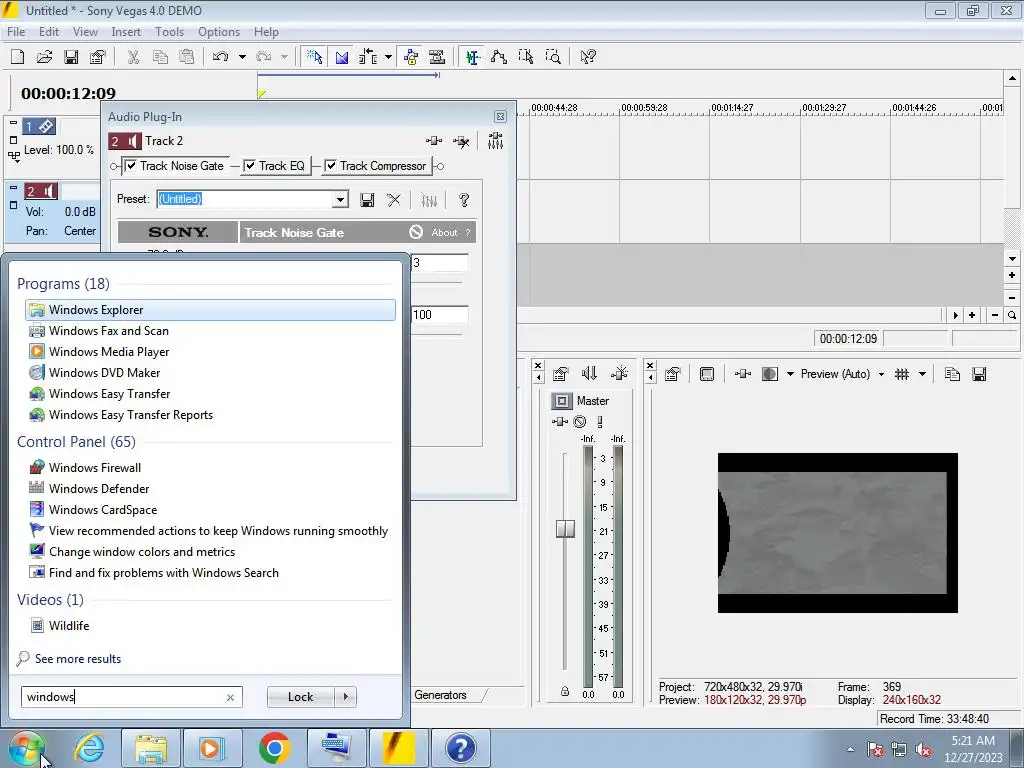Viewport: 1024px width, 768px height.
Task: Select the Selection edit tool
Action: (x=526, y=57)
